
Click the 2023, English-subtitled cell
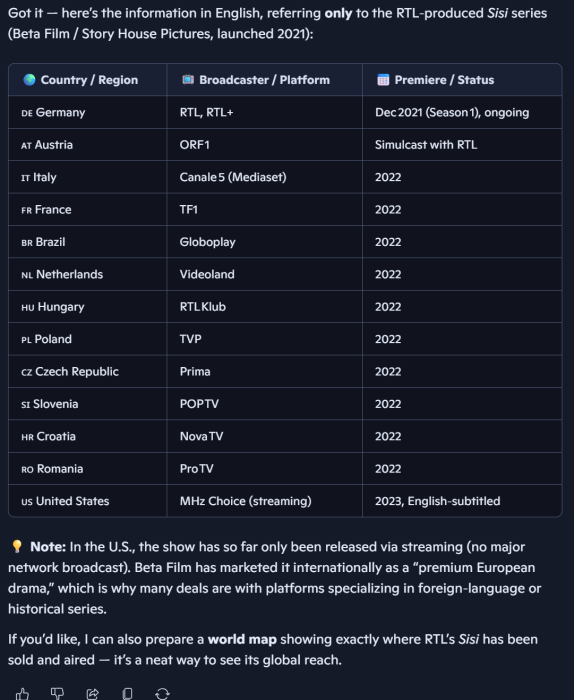[x=462, y=501]
